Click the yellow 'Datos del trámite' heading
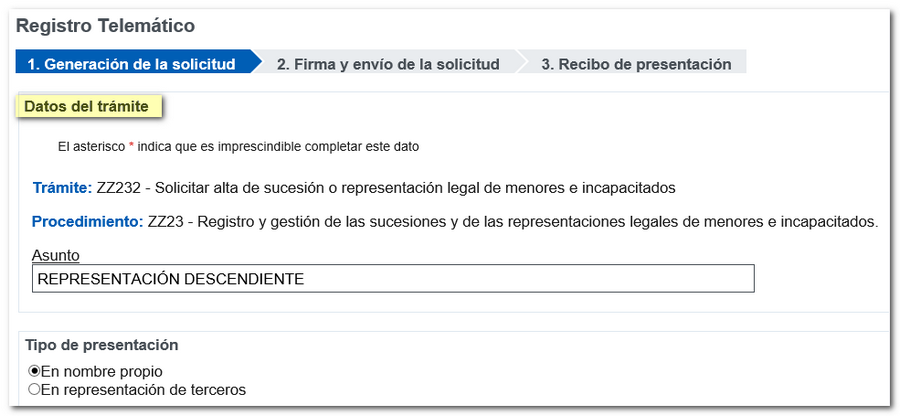Screen dimensions: 900x416 tap(86, 107)
